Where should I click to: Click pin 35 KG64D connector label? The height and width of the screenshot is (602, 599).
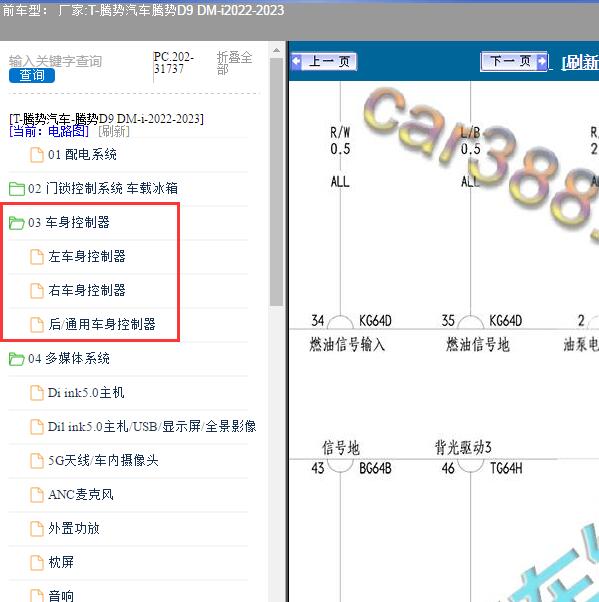[506, 321]
